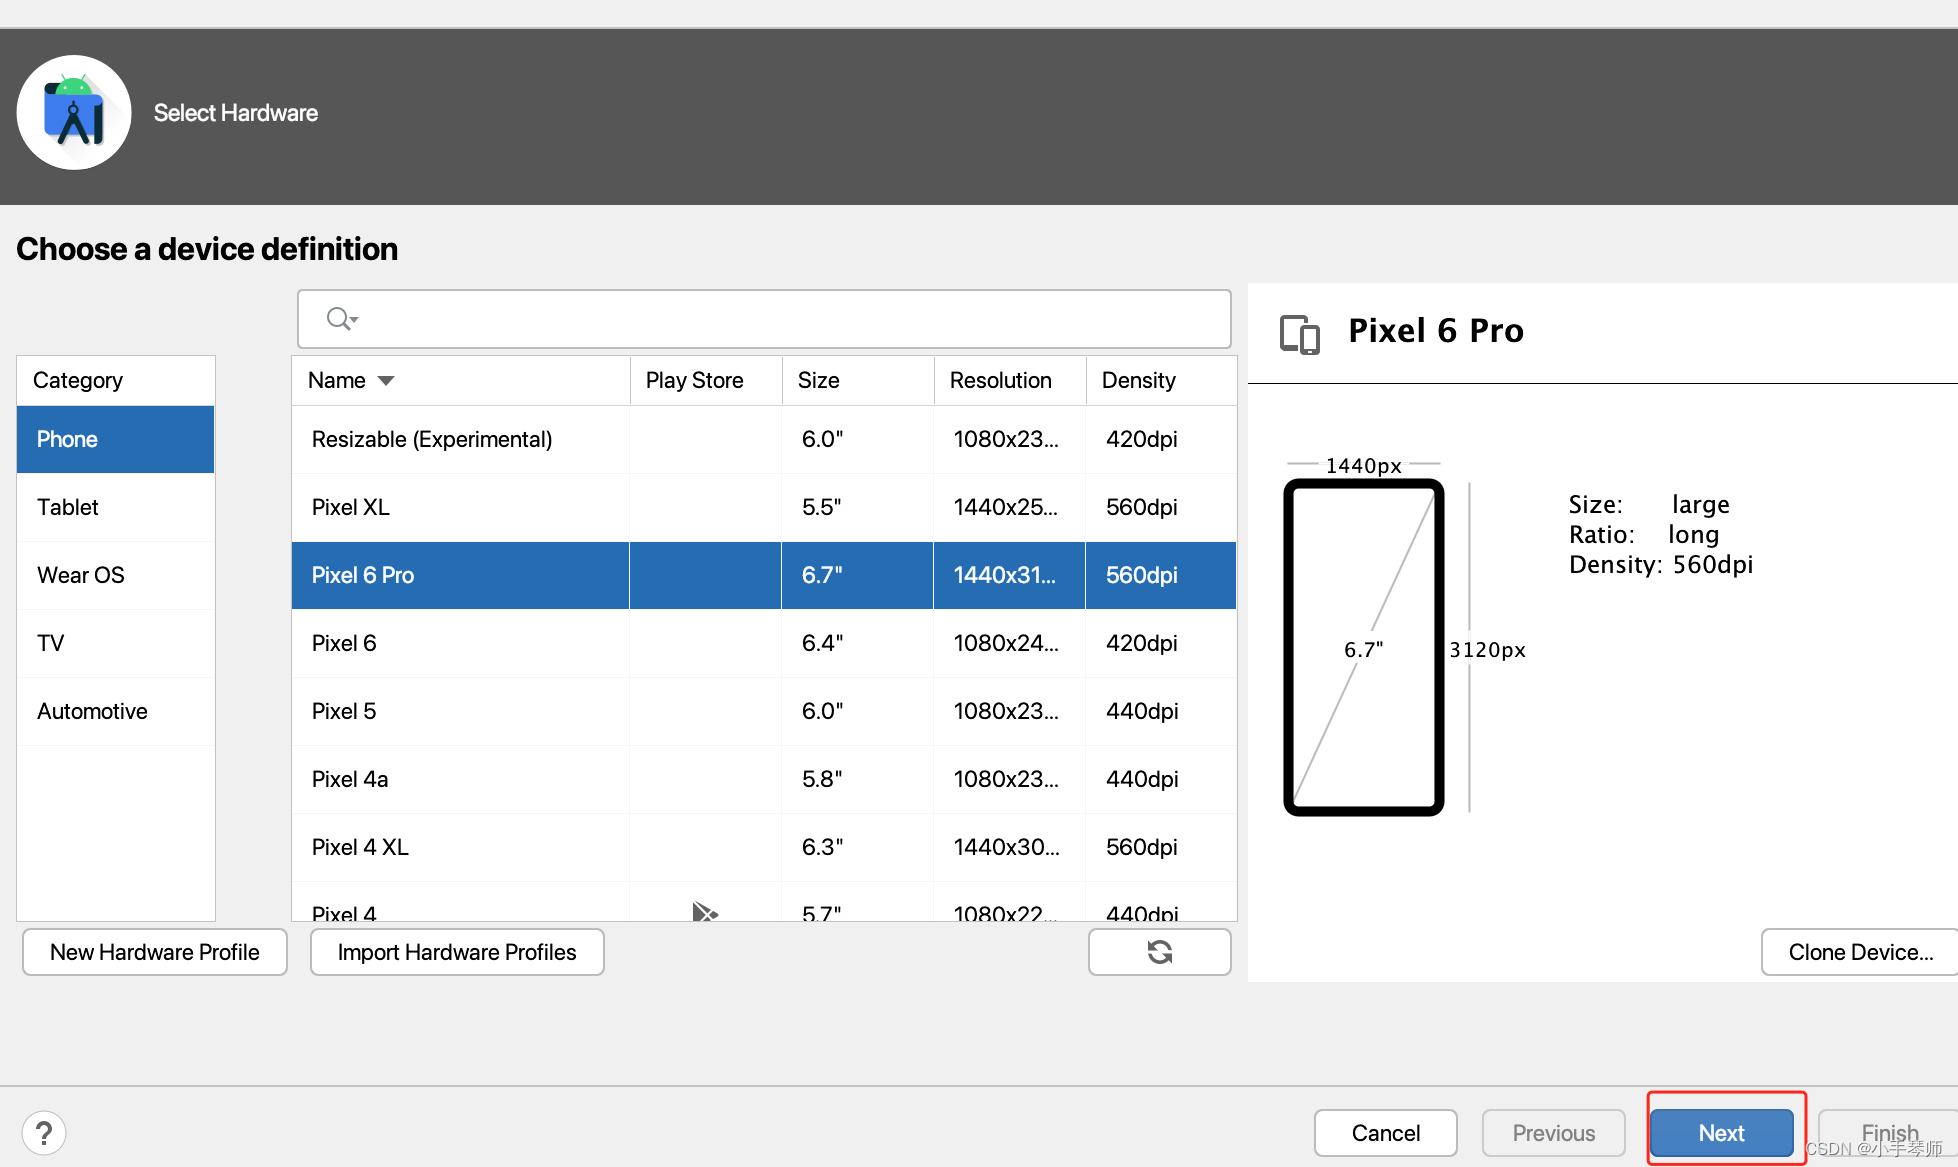
Task: Select the Pixel 5 device
Action: pyautogui.click(x=764, y=711)
